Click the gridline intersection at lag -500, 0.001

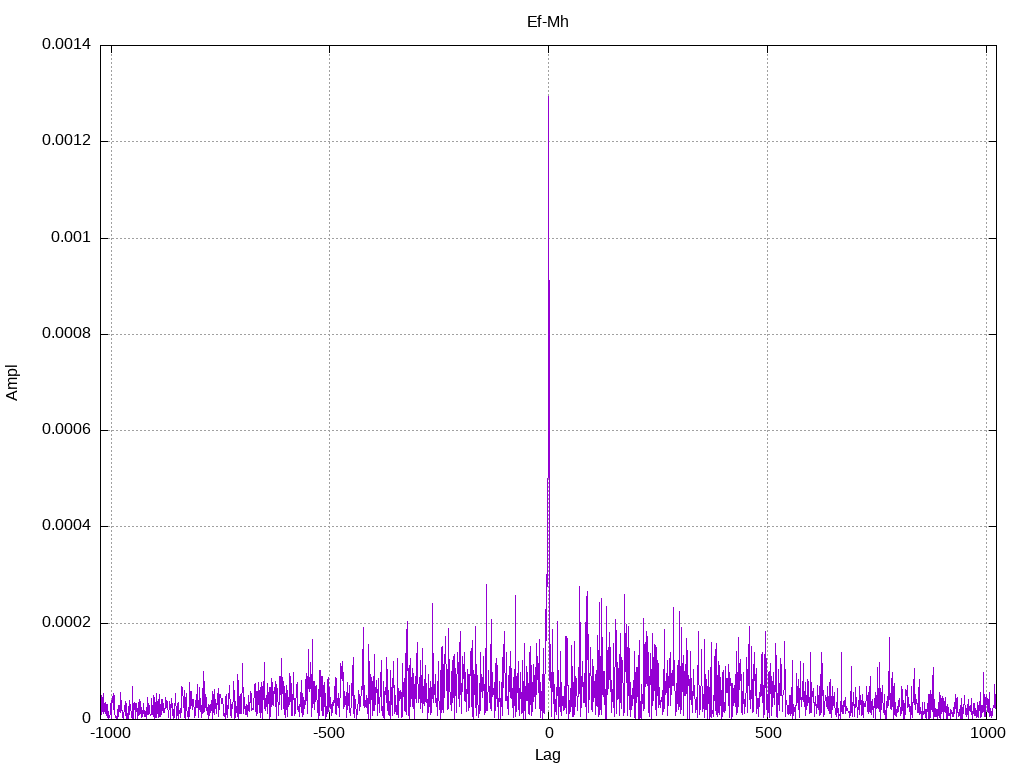[x=329, y=238]
